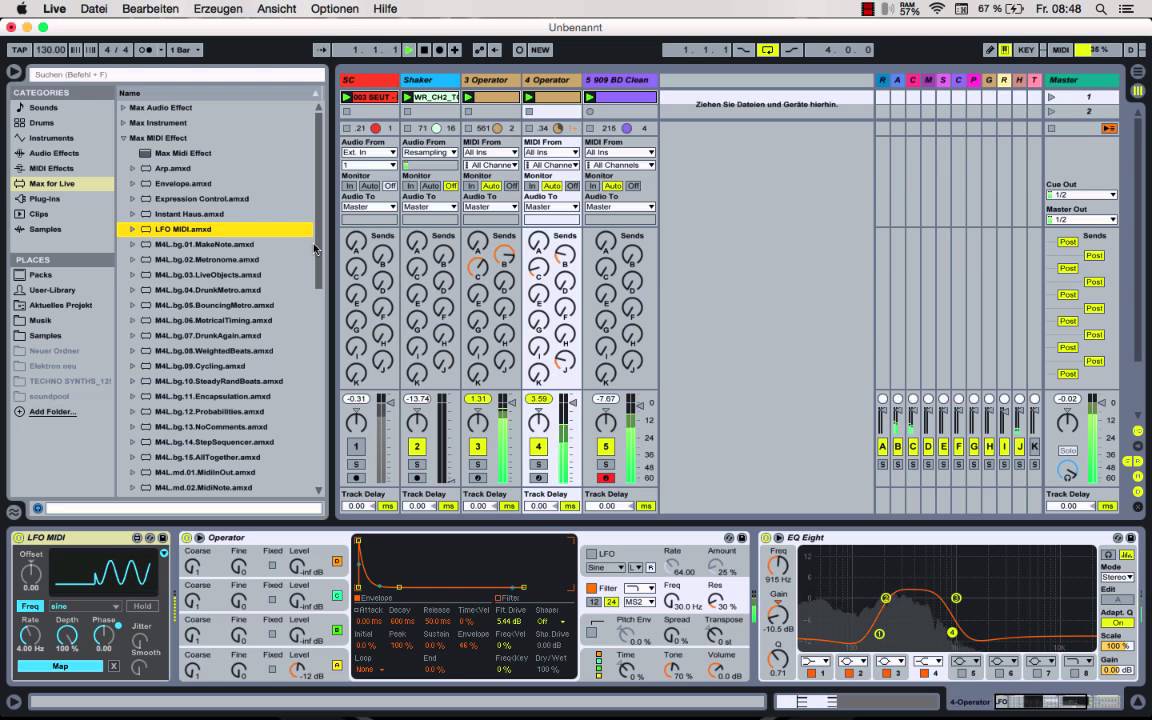Expand Max Audio Effect folder
Viewport: 1152px width, 720px height.
[123, 107]
